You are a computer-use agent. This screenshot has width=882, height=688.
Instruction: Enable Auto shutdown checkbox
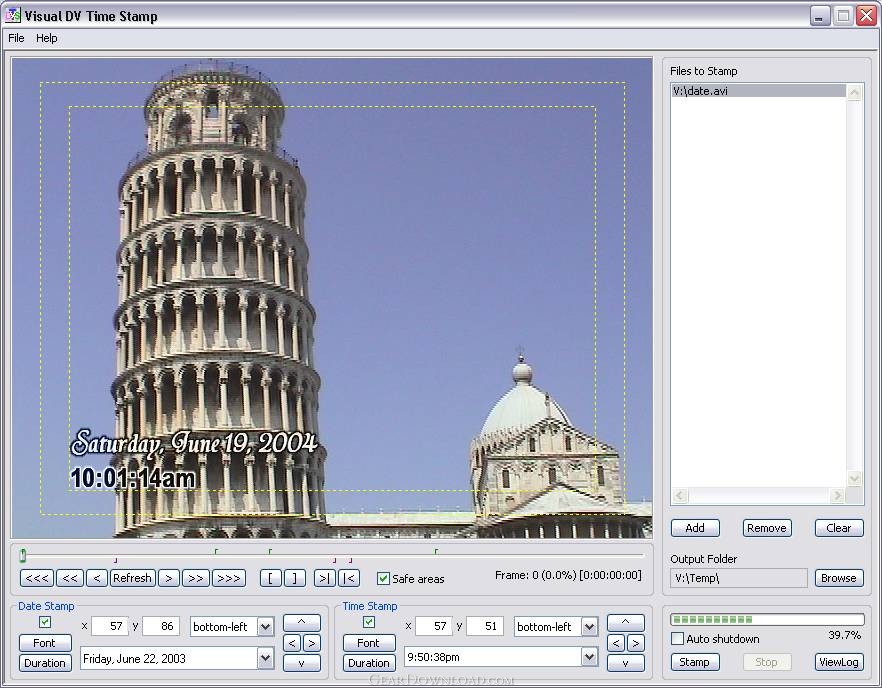click(x=678, y=638)
